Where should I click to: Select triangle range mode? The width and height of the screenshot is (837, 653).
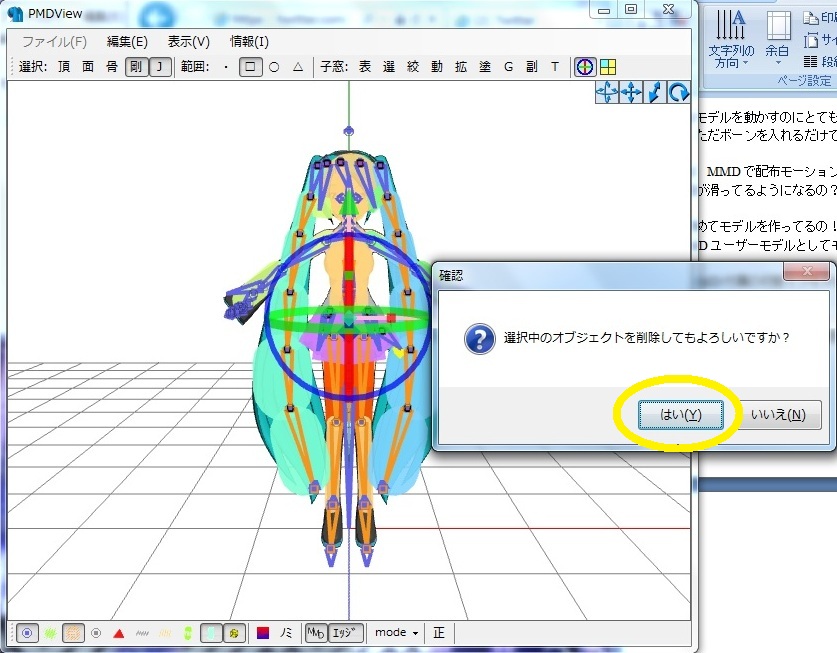[298, 67]
